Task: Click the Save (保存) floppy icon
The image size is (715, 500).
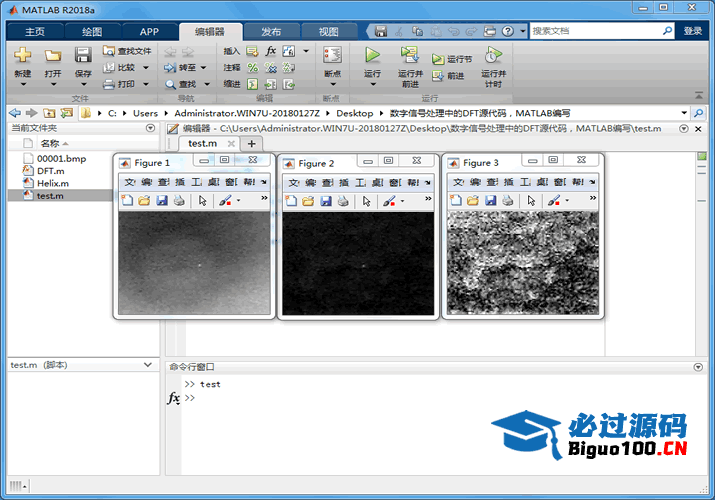Action: [x=83, y=55]
